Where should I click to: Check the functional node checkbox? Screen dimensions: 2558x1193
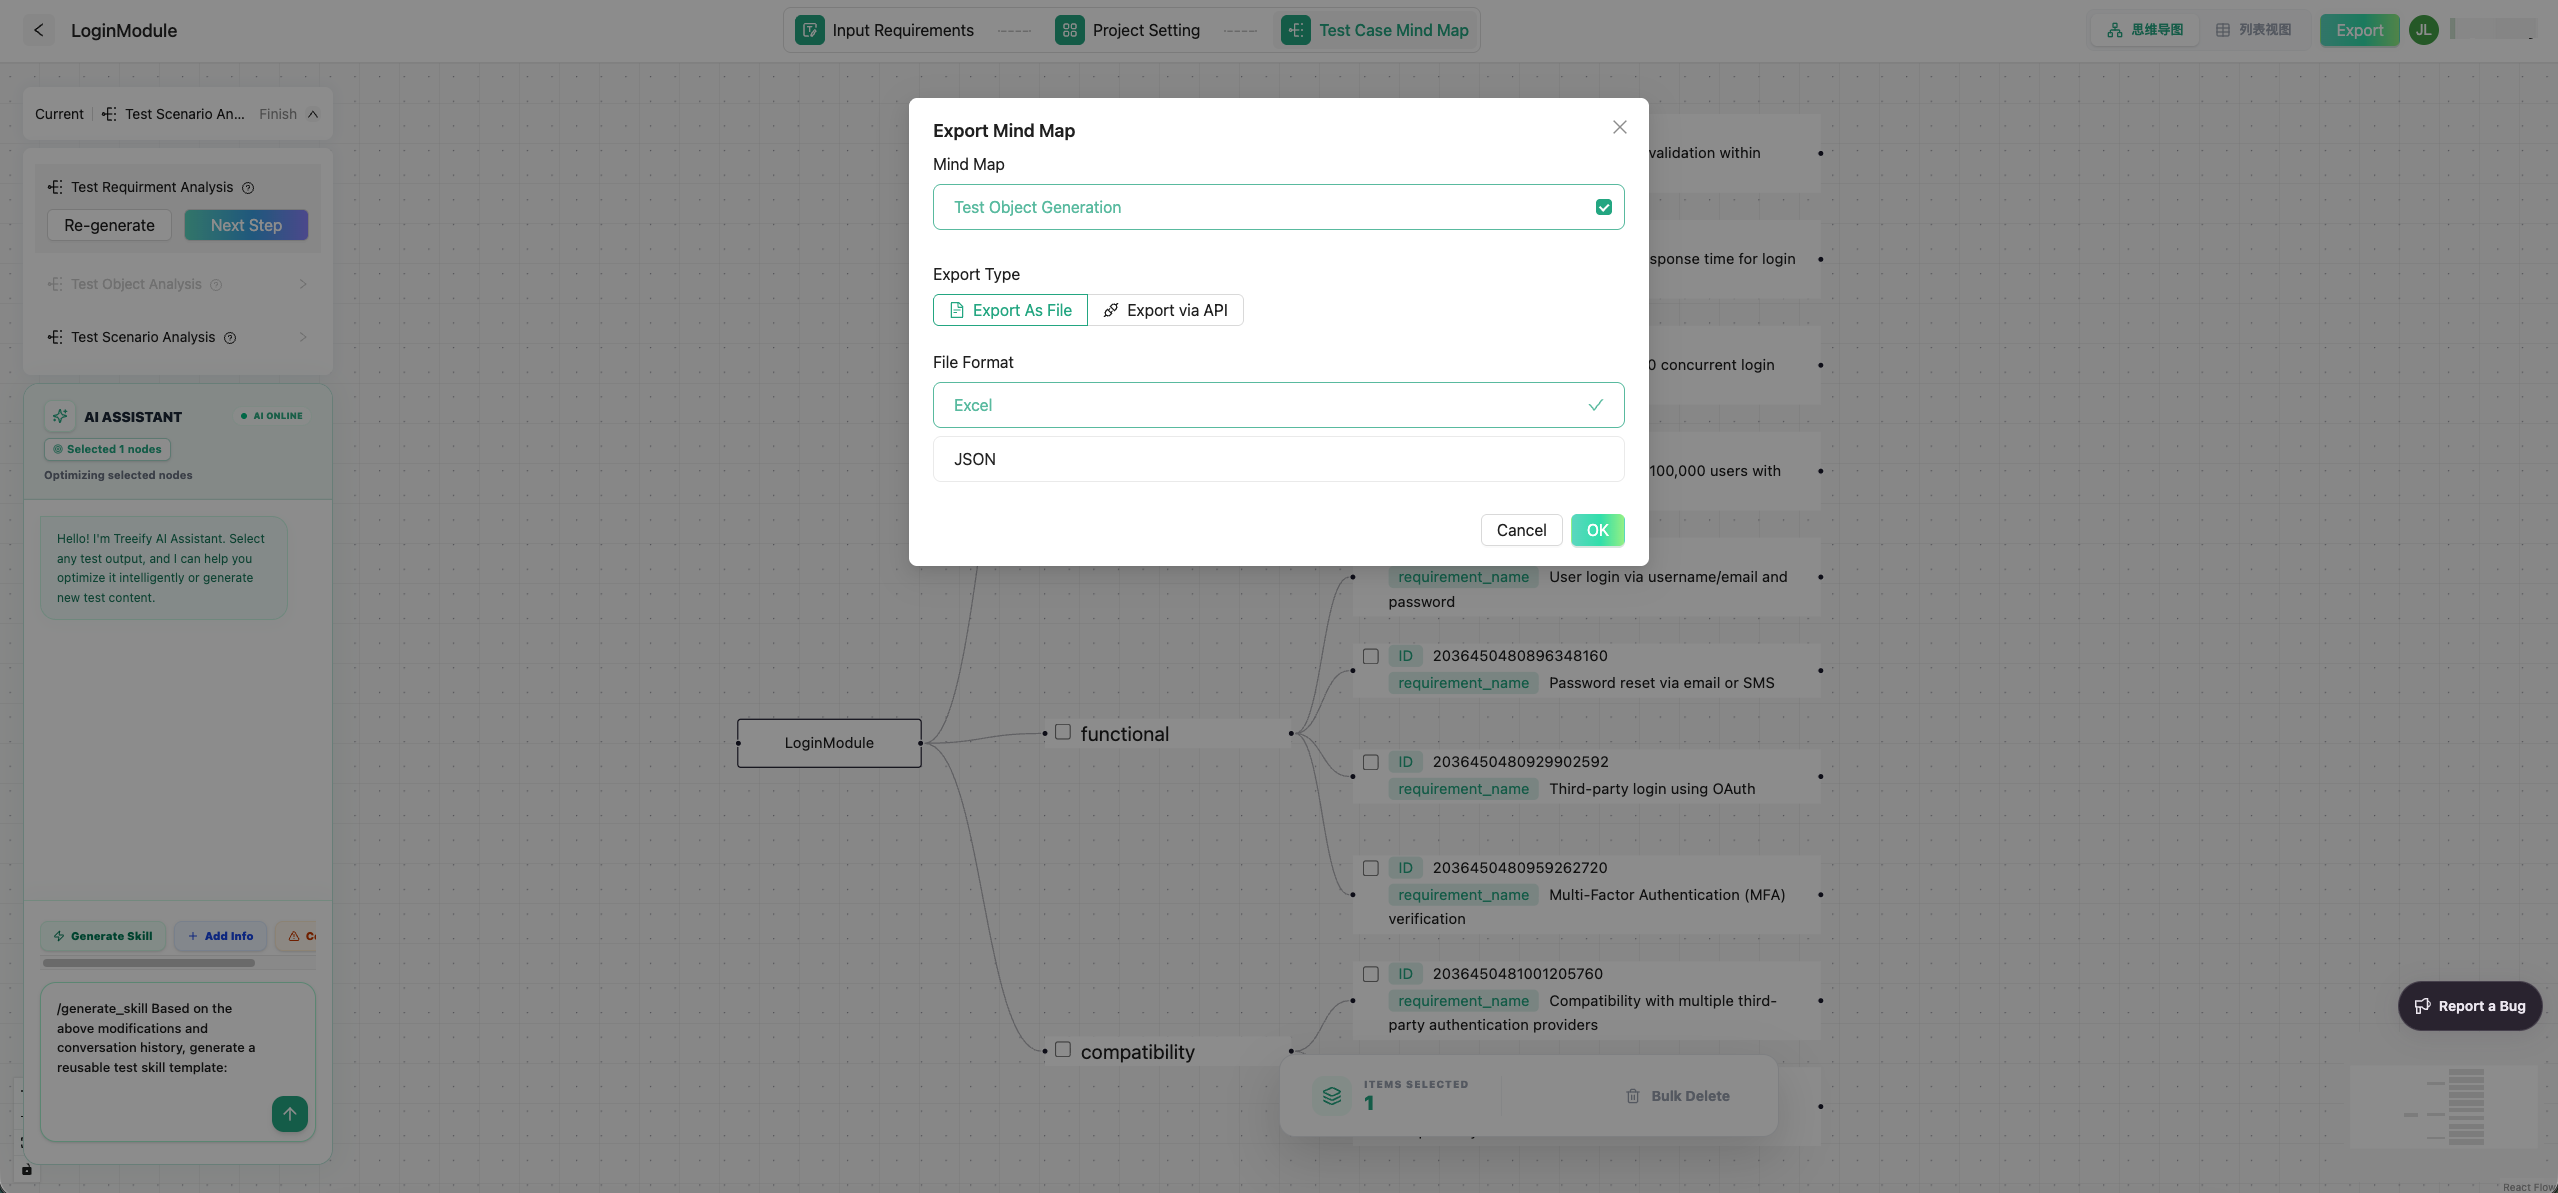tap(1062, 732)
